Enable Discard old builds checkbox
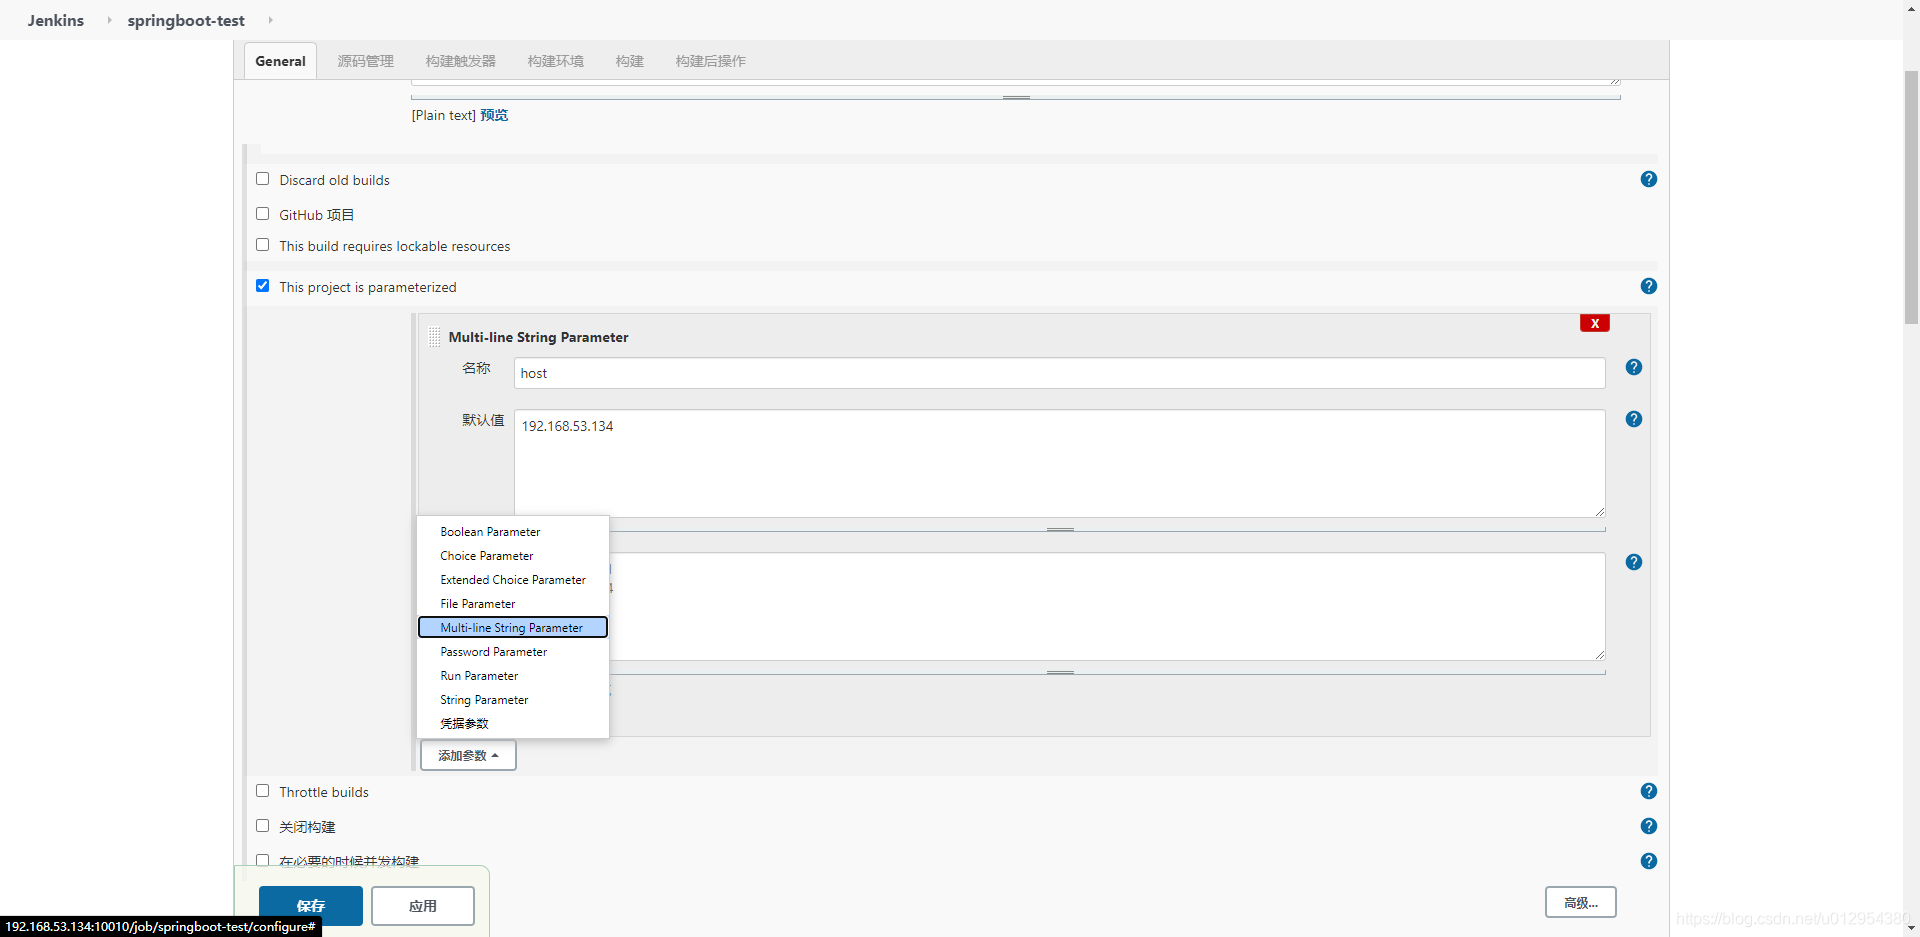Image resolution: width=1920 pixels, height=937 pixels. pyautogui.click(x=263, y=179)
